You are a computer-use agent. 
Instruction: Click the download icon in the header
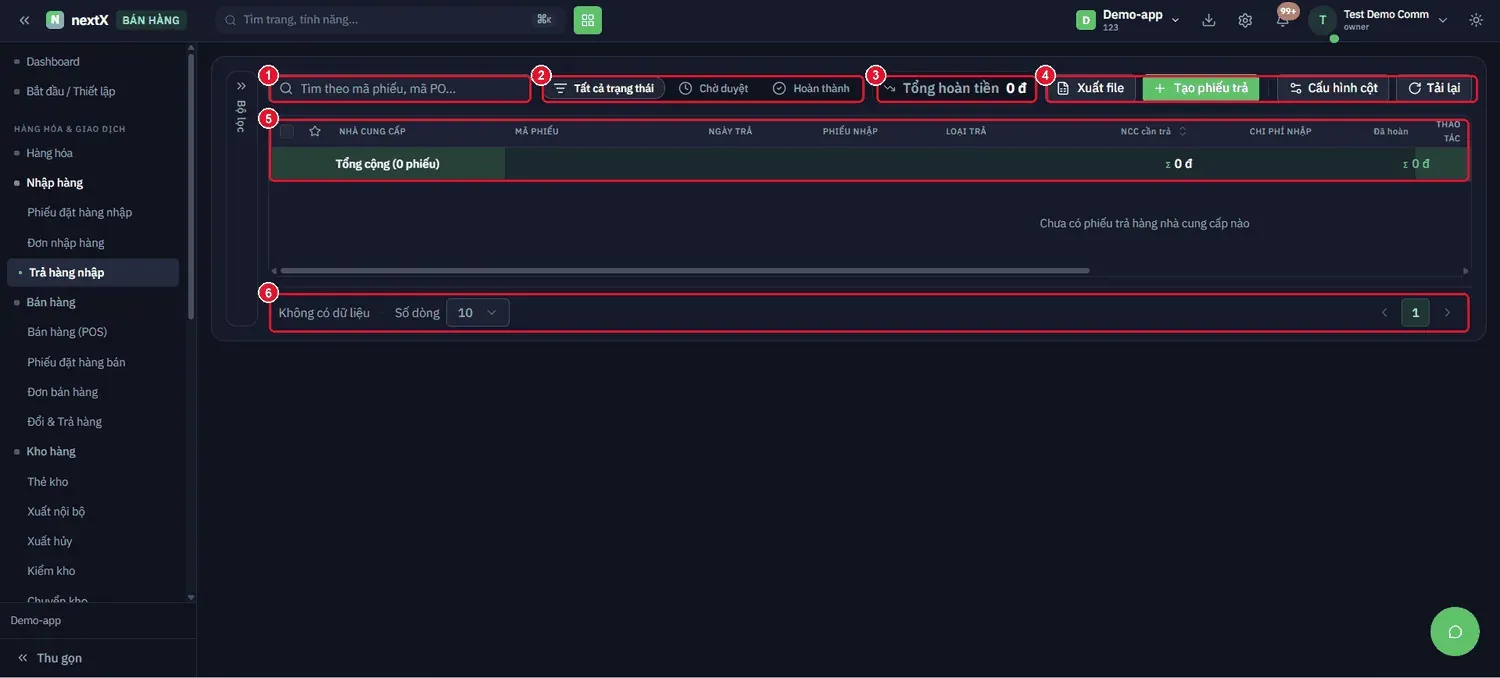[x=1209, y=20]
